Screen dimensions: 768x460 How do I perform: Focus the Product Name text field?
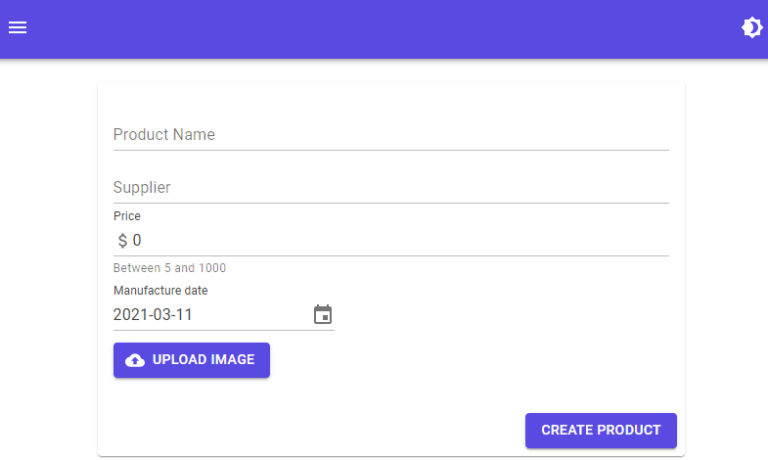point(390,135)
